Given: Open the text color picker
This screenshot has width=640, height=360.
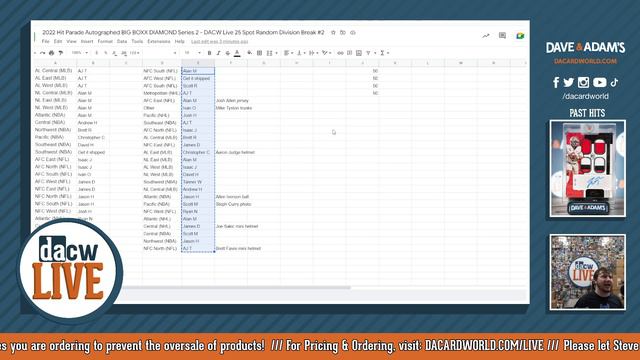Looking at the screenshot, I should (x=237, y=53).
